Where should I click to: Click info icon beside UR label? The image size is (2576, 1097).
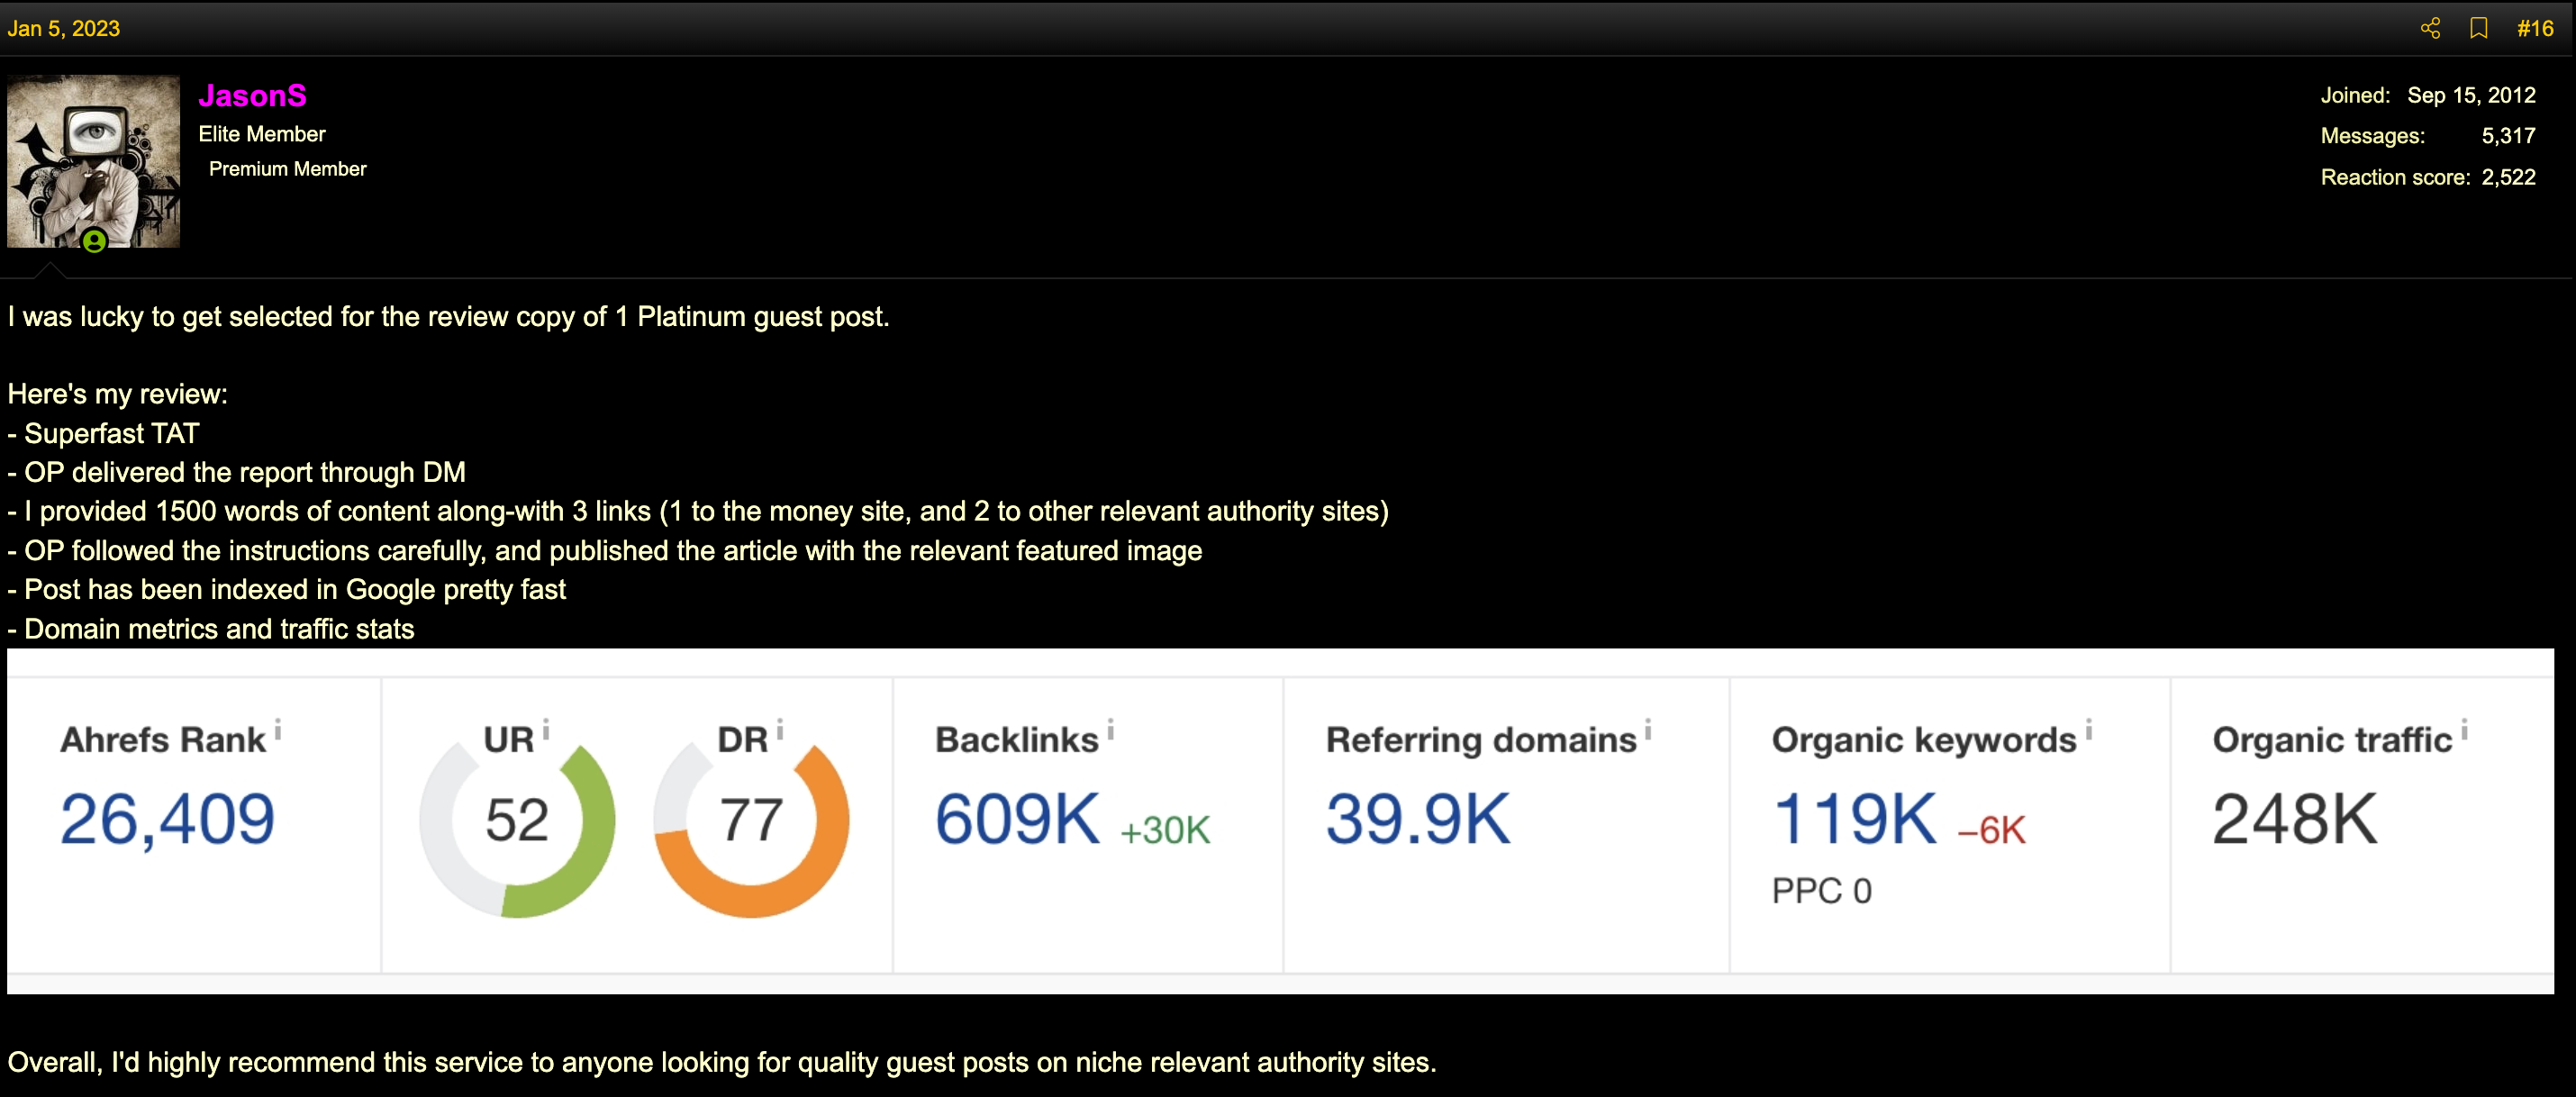[x=546, y=731]
